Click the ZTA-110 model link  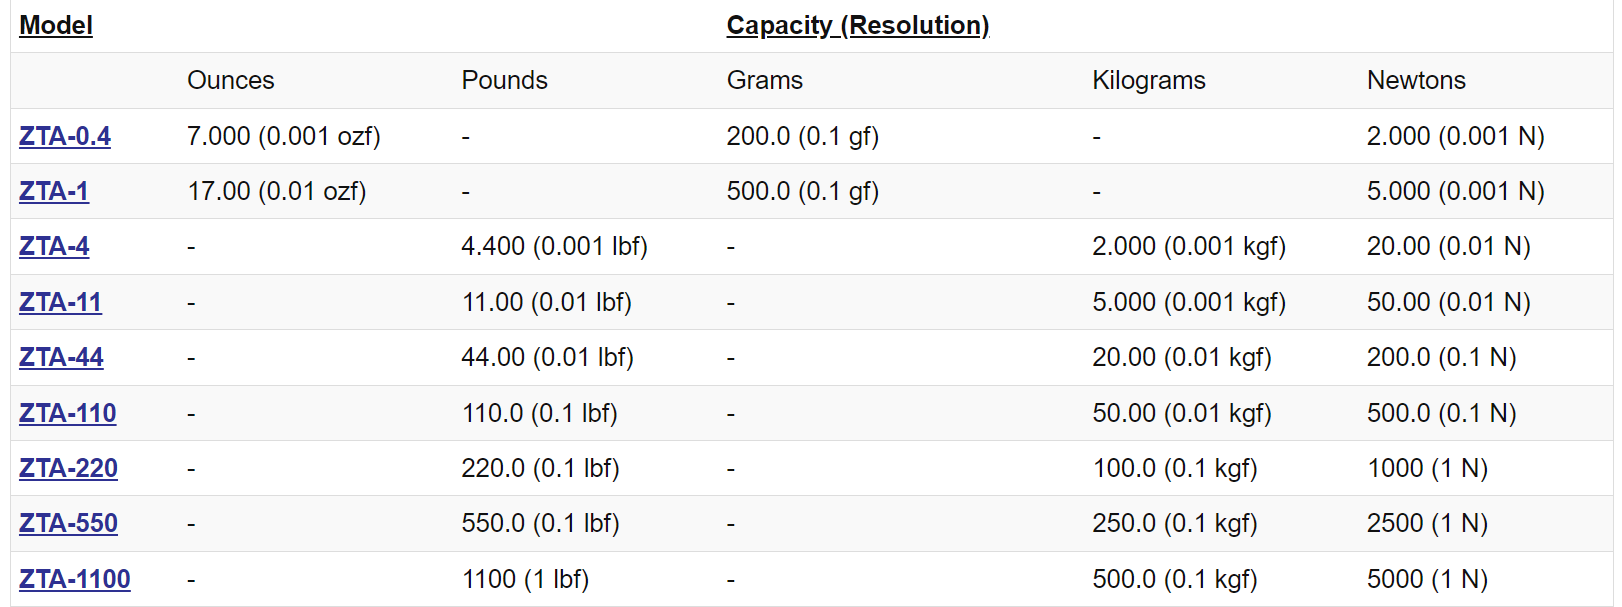click(x=67, y=413)
